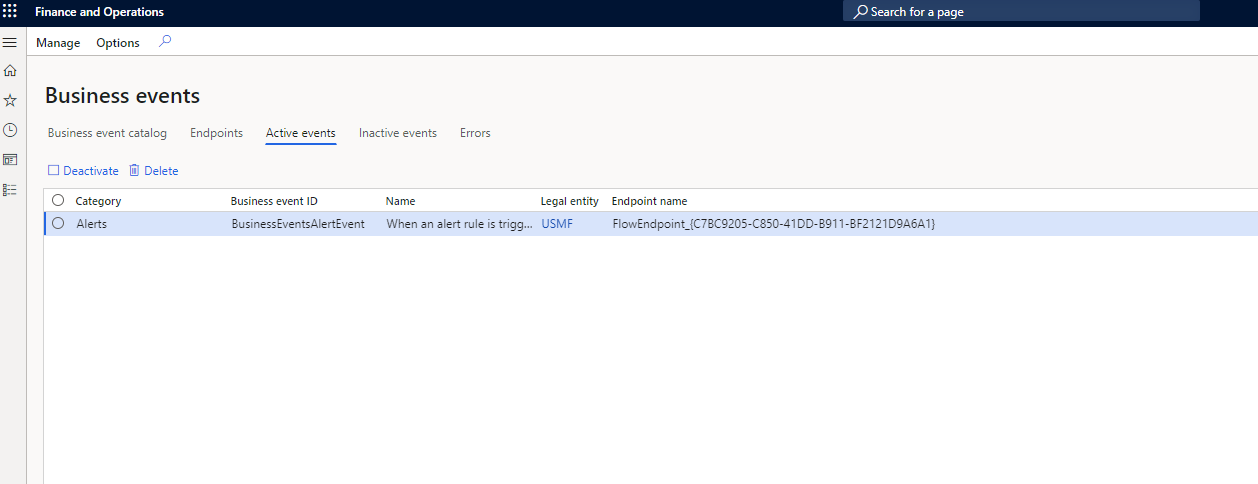This screenshot has height=484, width=1258.
Task: Expand the hamburger navigation pane
Action: pos(10,43)
